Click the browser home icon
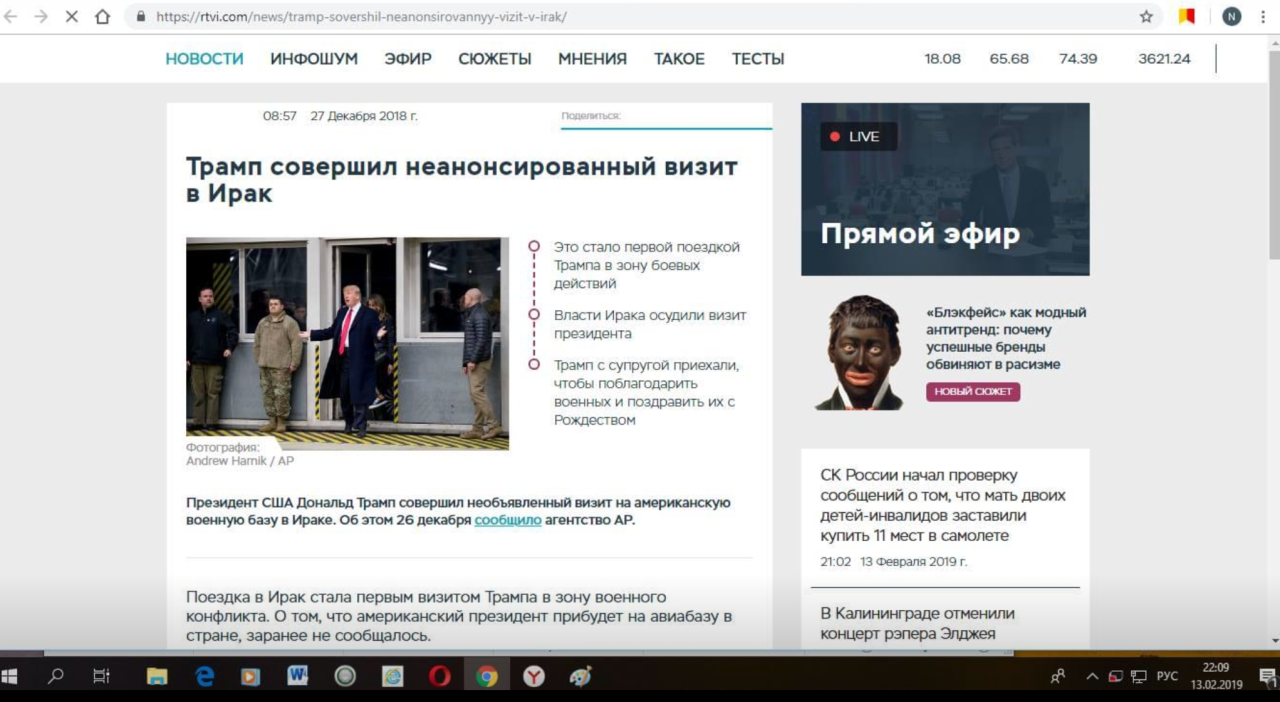The width and height of the screenshot is (1280, 702). (x=102, y=17)
